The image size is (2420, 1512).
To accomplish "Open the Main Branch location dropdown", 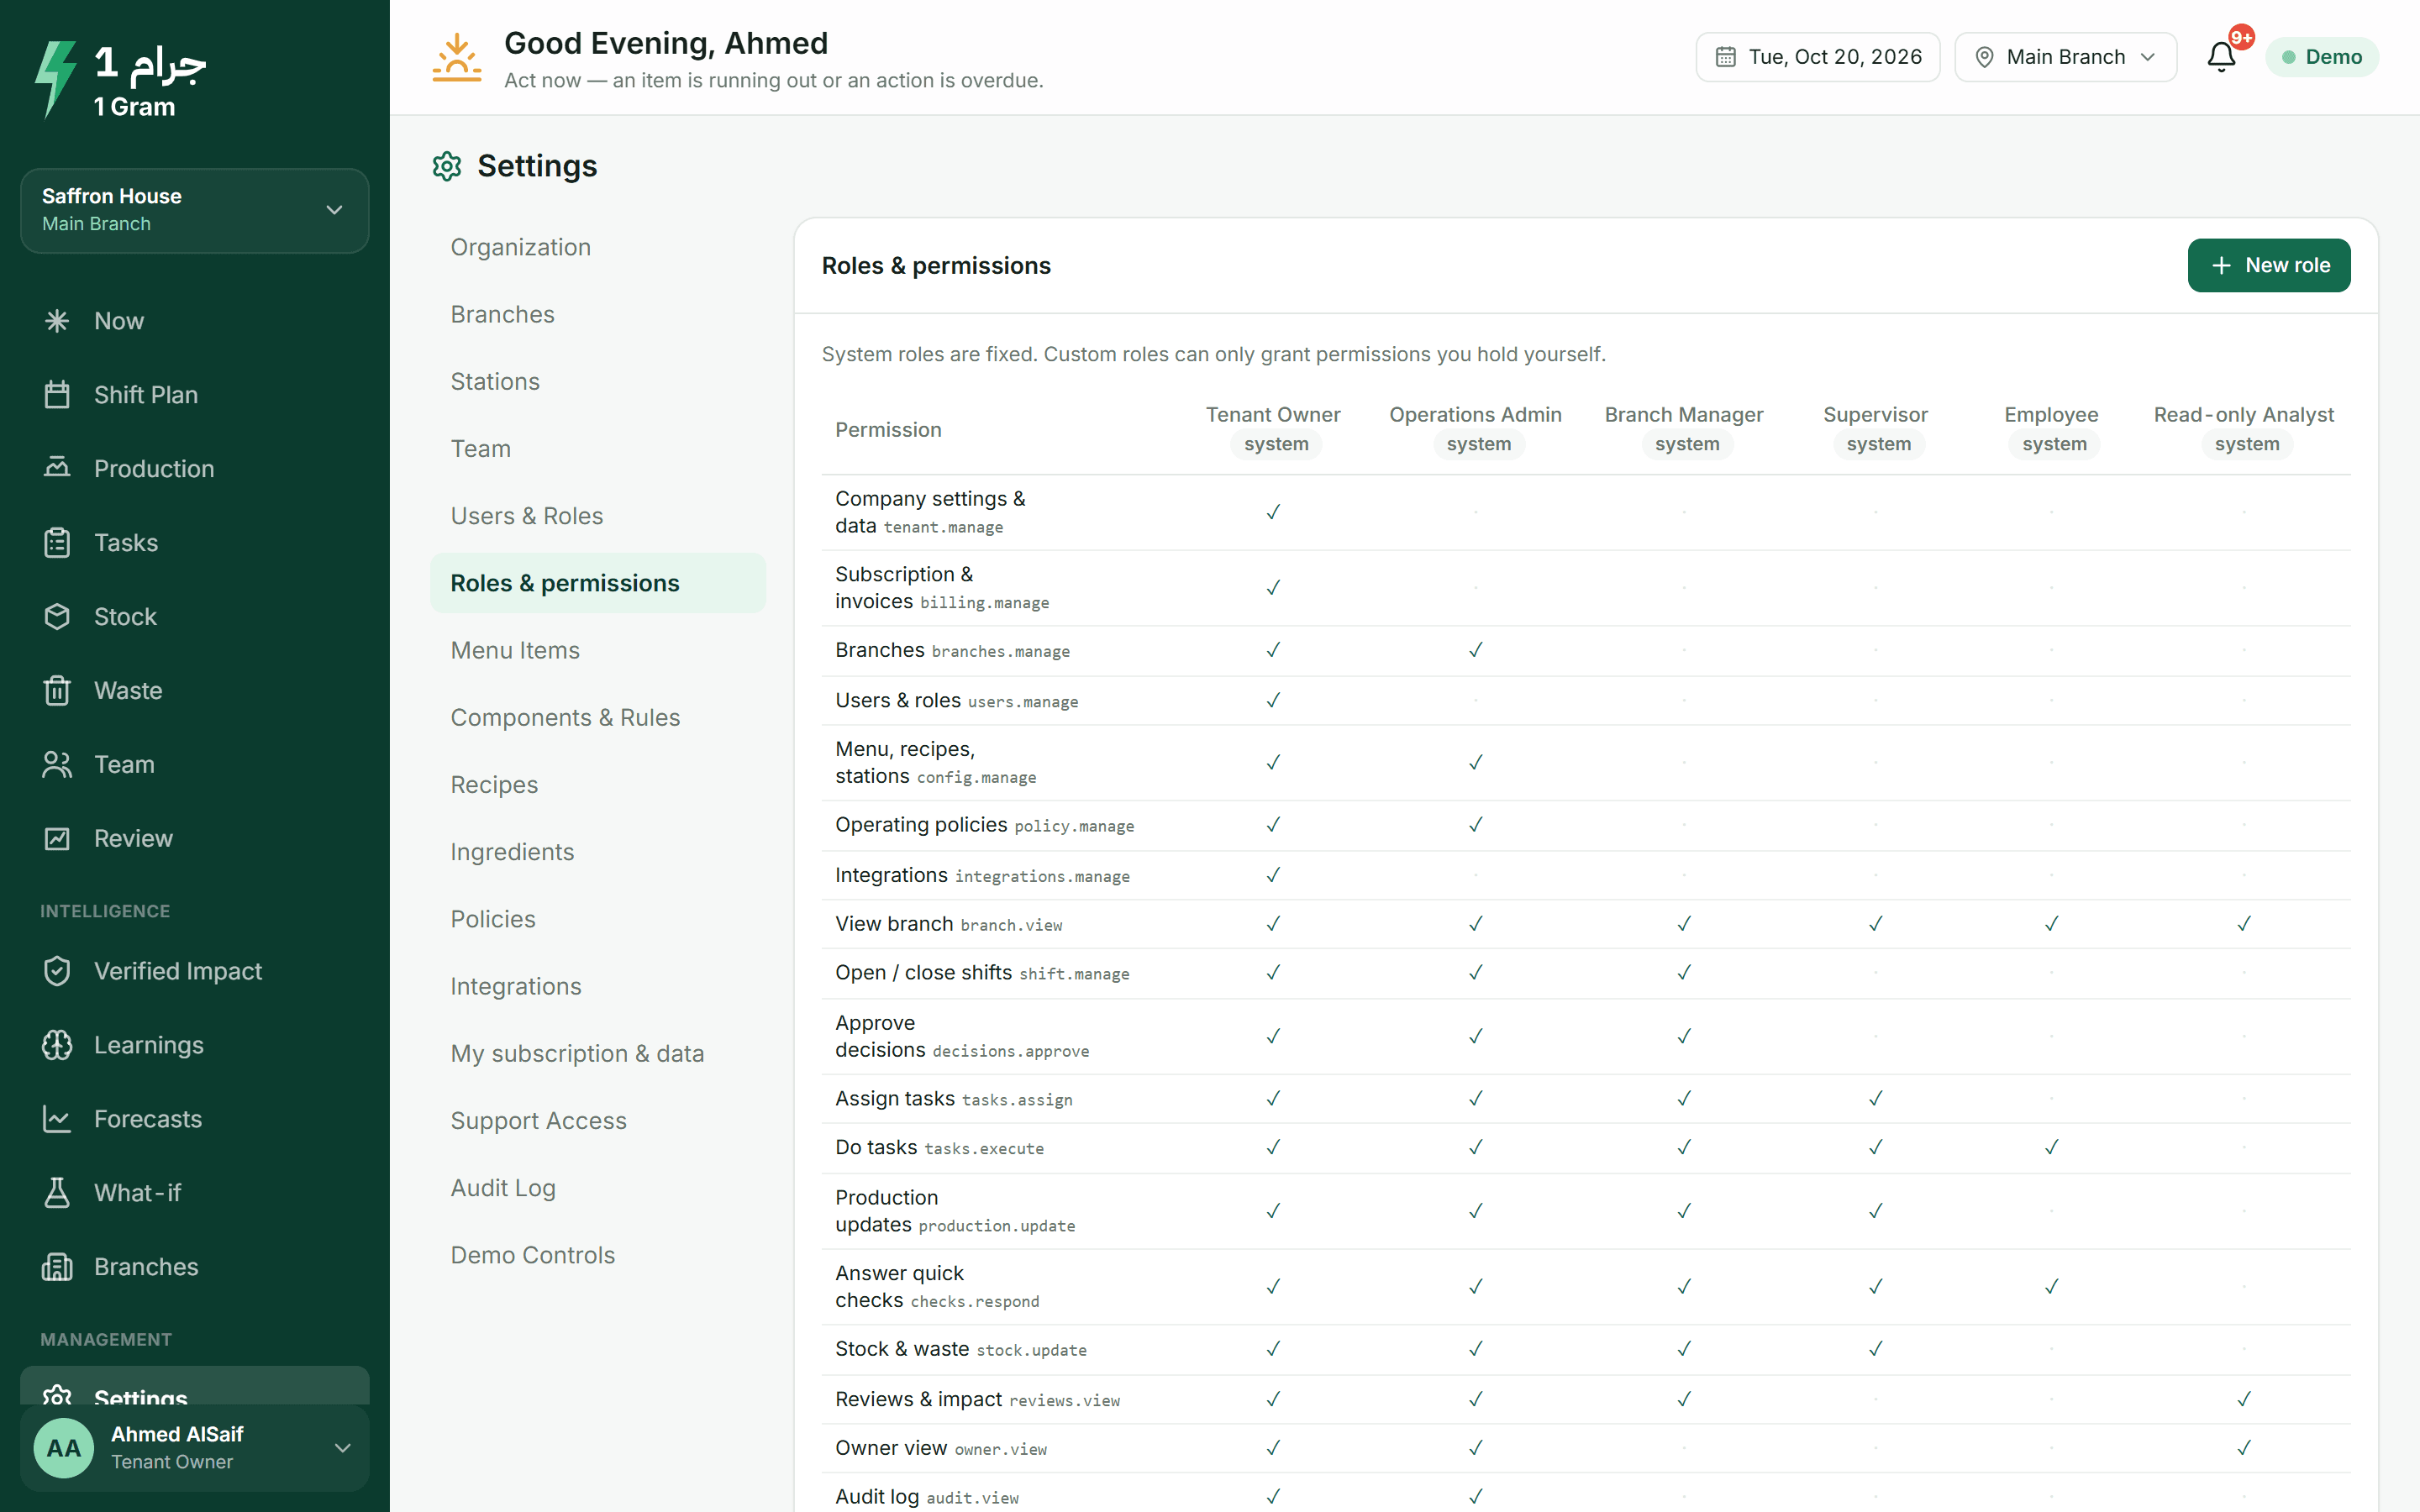I will [2065, 57].
